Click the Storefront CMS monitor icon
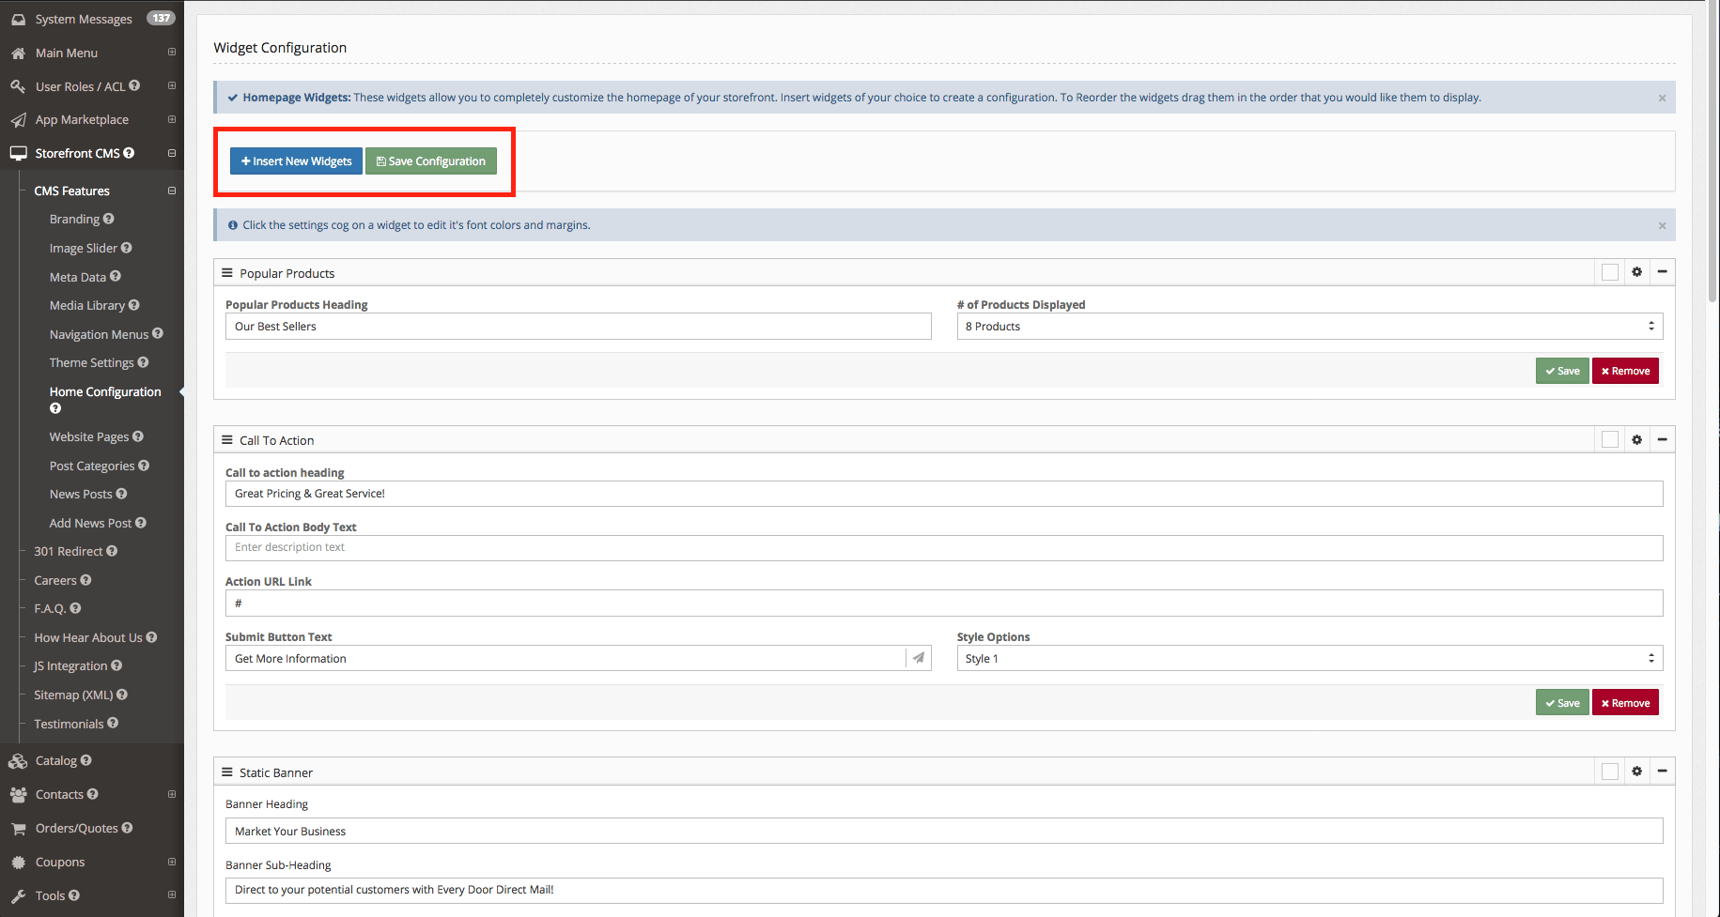This screenshot has width=1720, height=917. point(18,153)
